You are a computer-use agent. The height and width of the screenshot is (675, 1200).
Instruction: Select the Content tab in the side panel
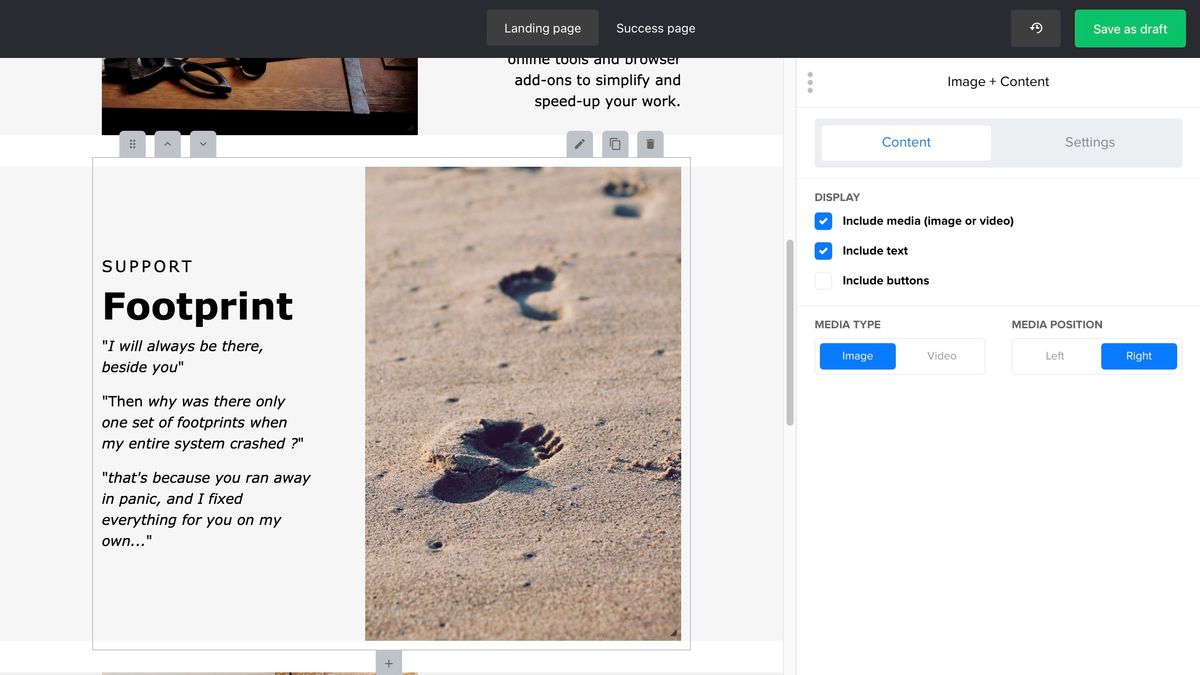pyautogui.click(x=905, y=142)
